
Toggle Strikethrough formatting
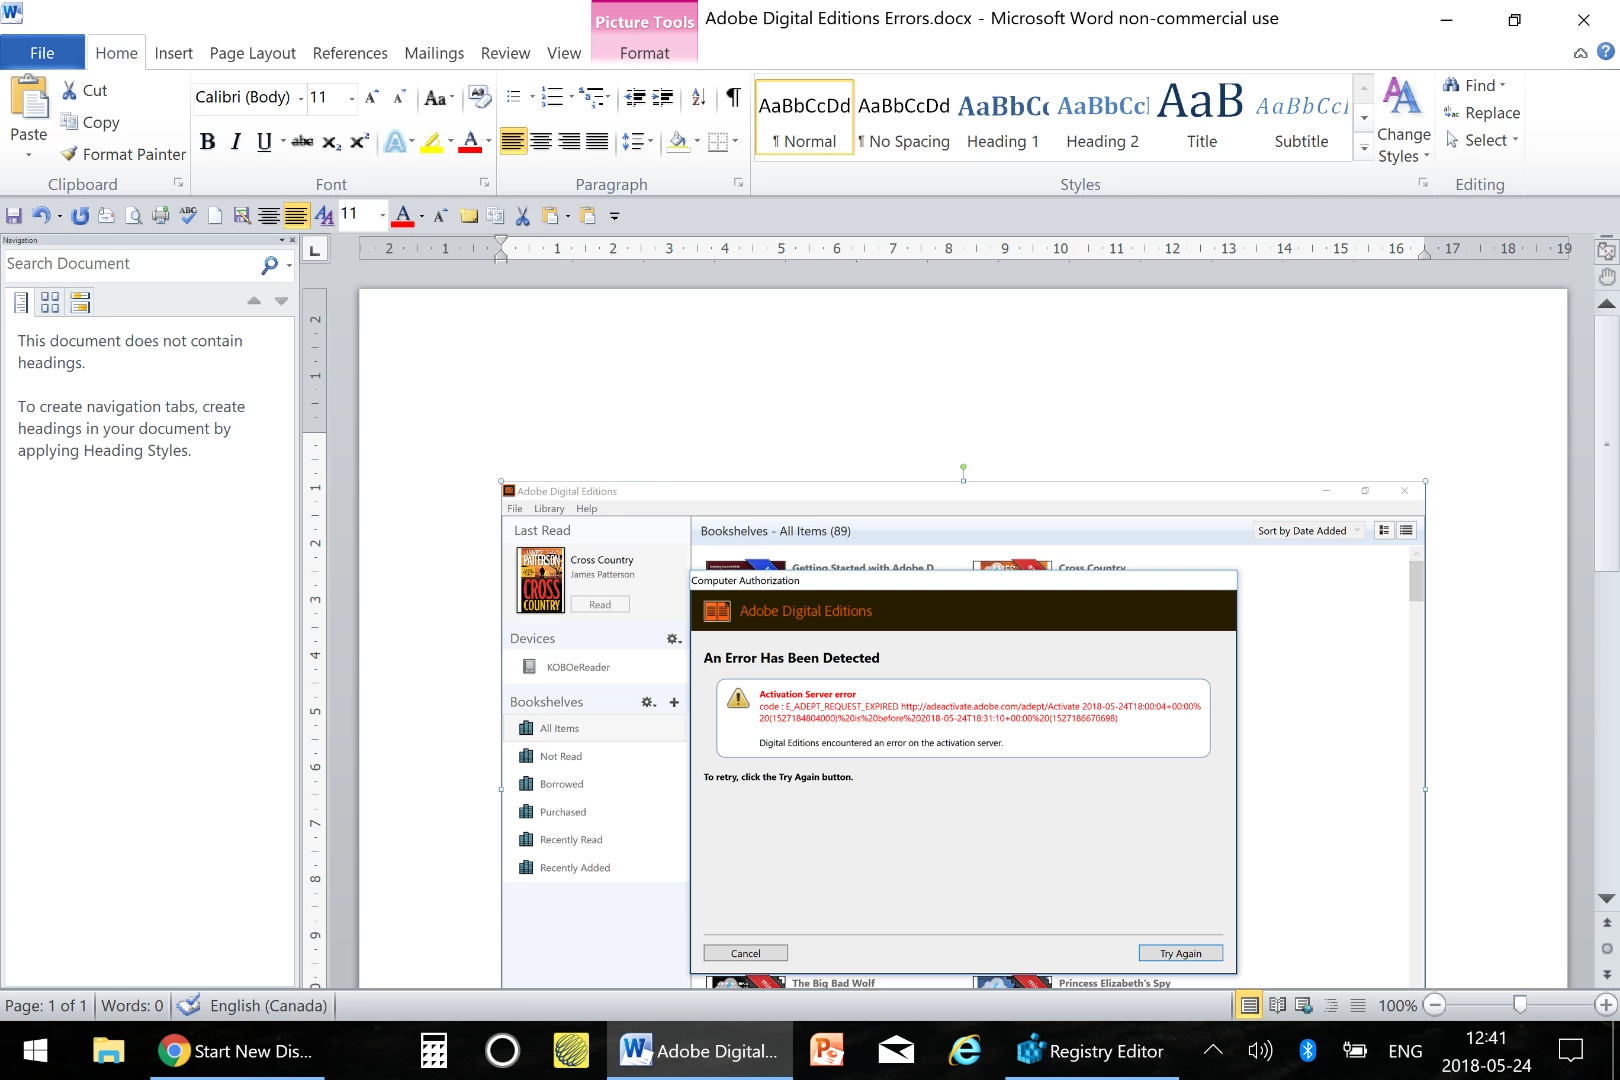click(x=302, y=142)
